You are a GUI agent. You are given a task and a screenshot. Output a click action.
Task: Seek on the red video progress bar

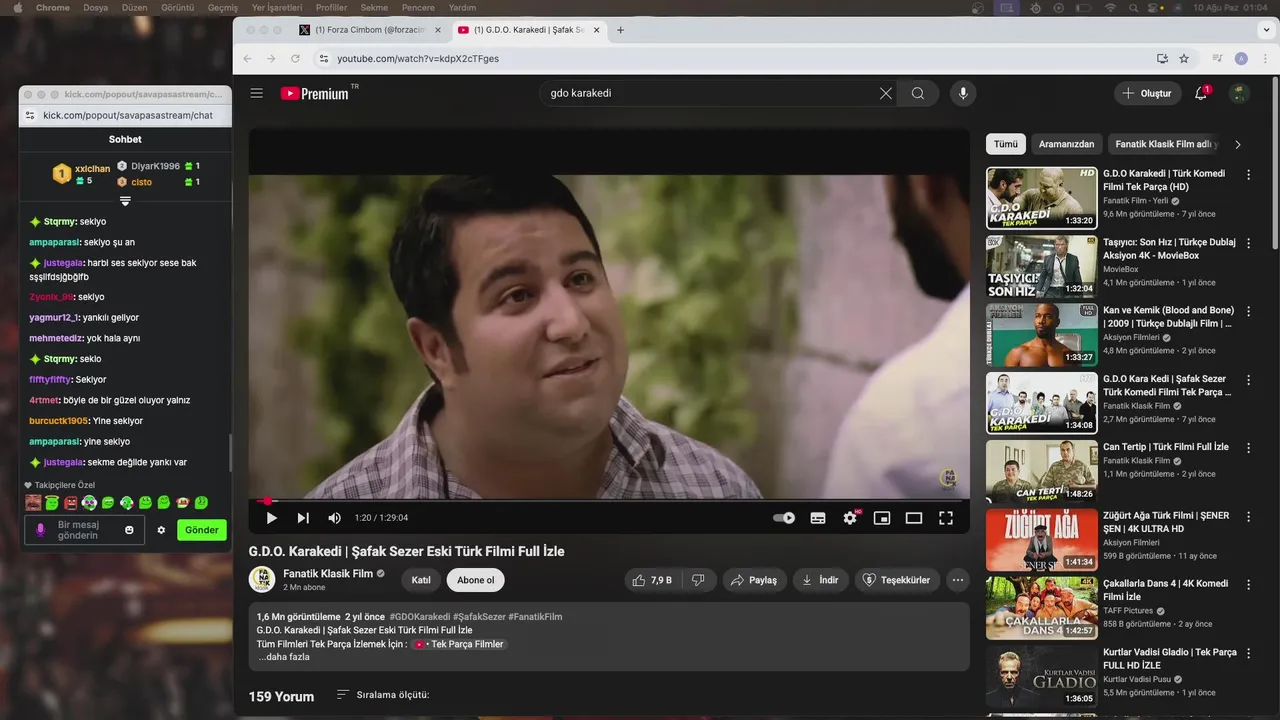609,501
